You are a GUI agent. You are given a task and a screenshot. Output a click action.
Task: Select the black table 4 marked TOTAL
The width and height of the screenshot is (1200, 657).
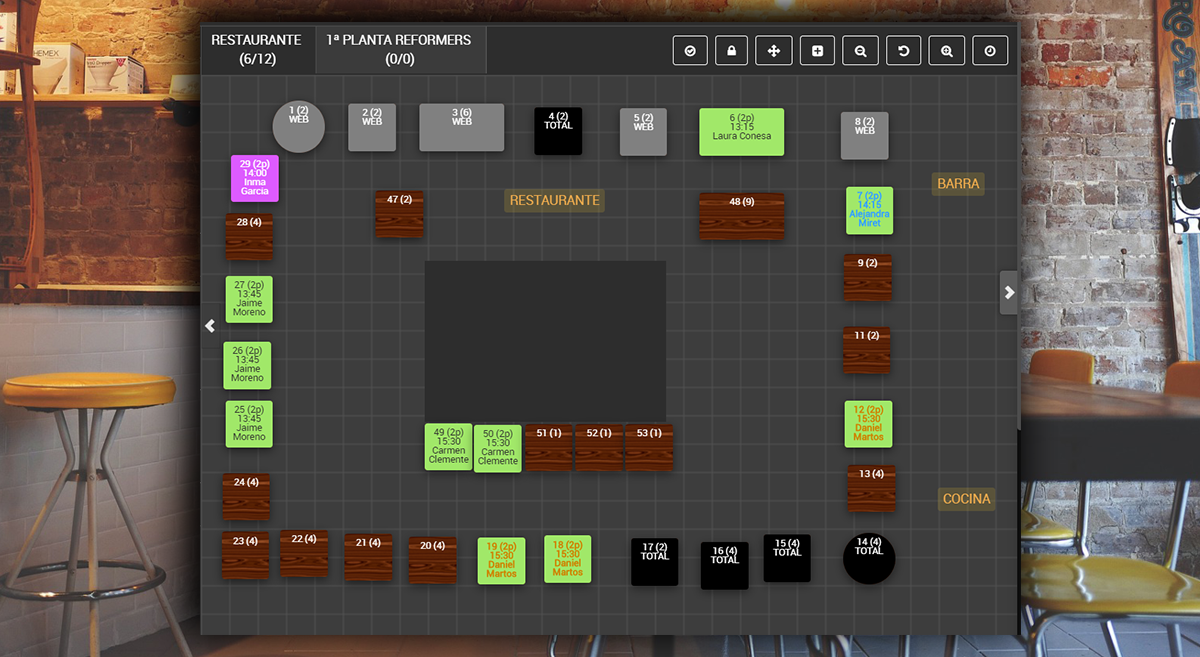coord(558,131)
